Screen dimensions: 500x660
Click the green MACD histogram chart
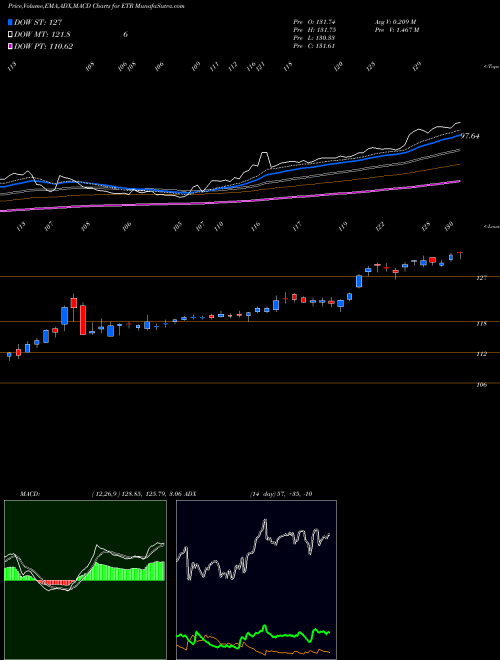pyautogui.click(x=85, y=580)
